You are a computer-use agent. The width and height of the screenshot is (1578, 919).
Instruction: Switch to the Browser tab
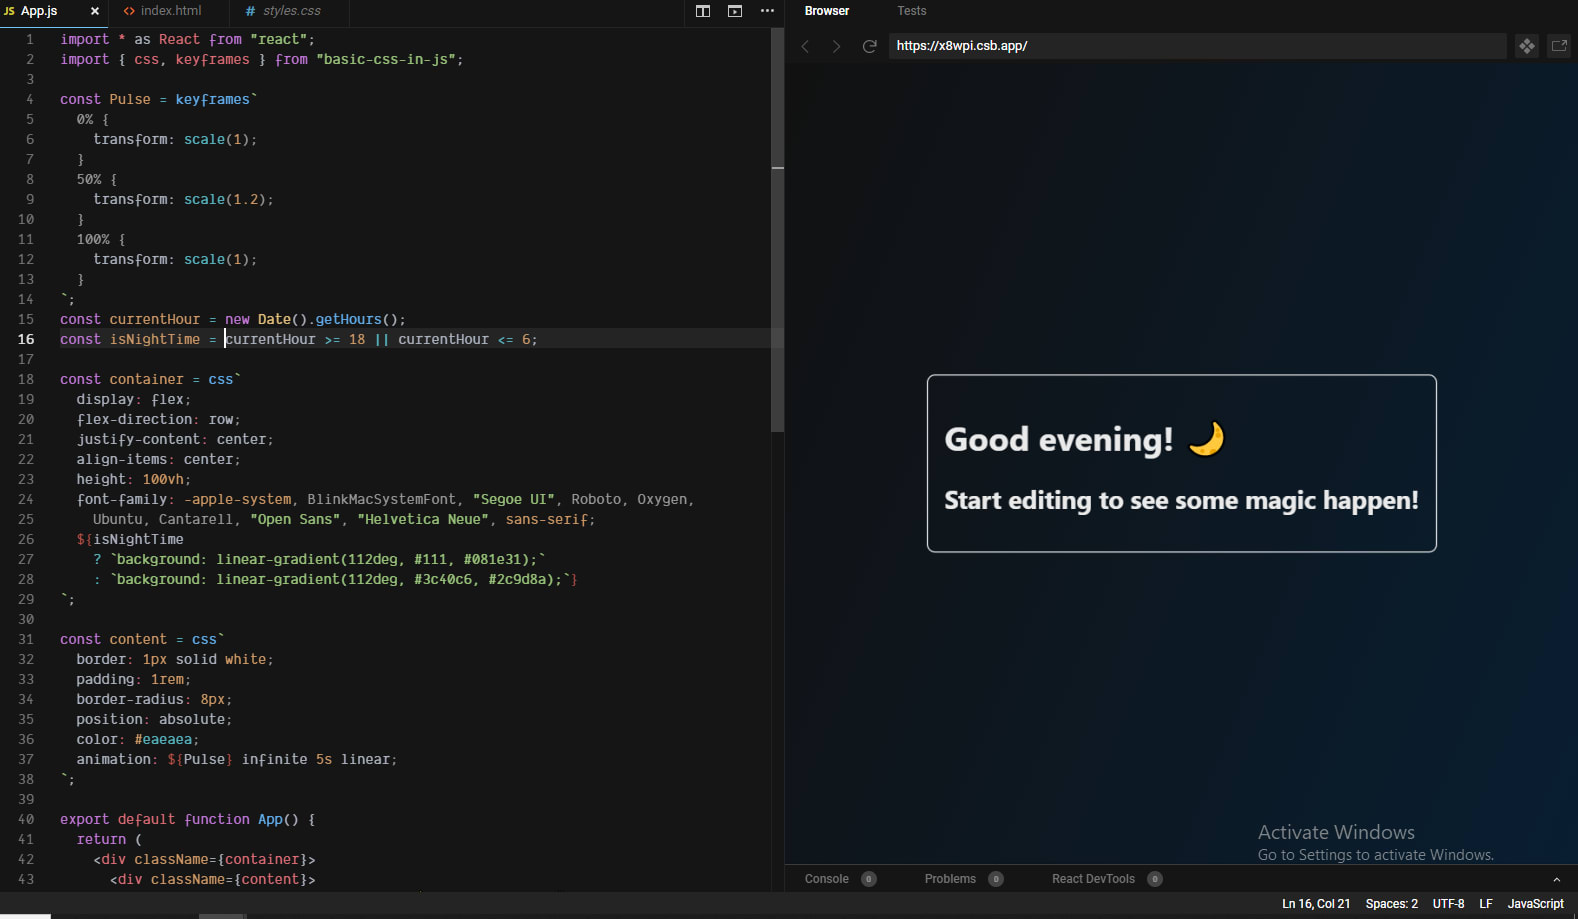click(827, 11)
